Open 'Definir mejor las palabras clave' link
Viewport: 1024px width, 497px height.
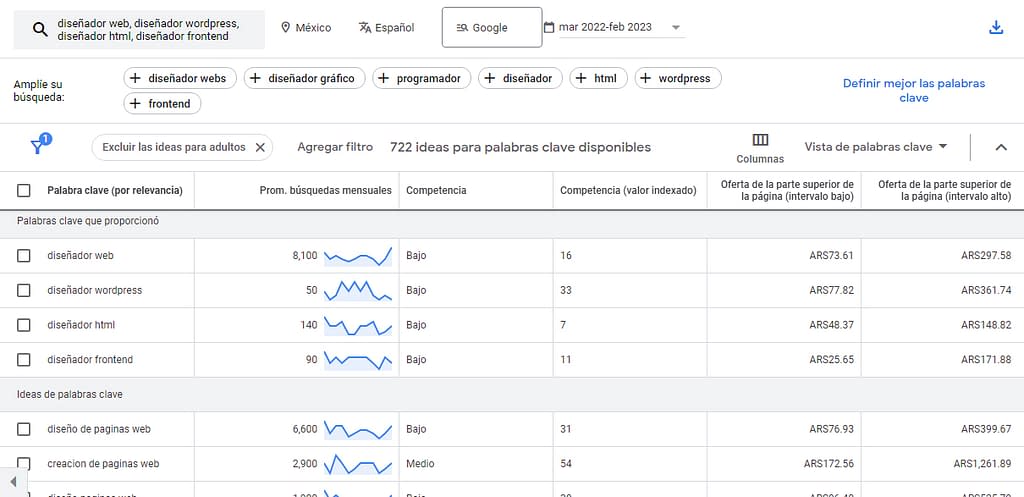[x=914, y=91]
